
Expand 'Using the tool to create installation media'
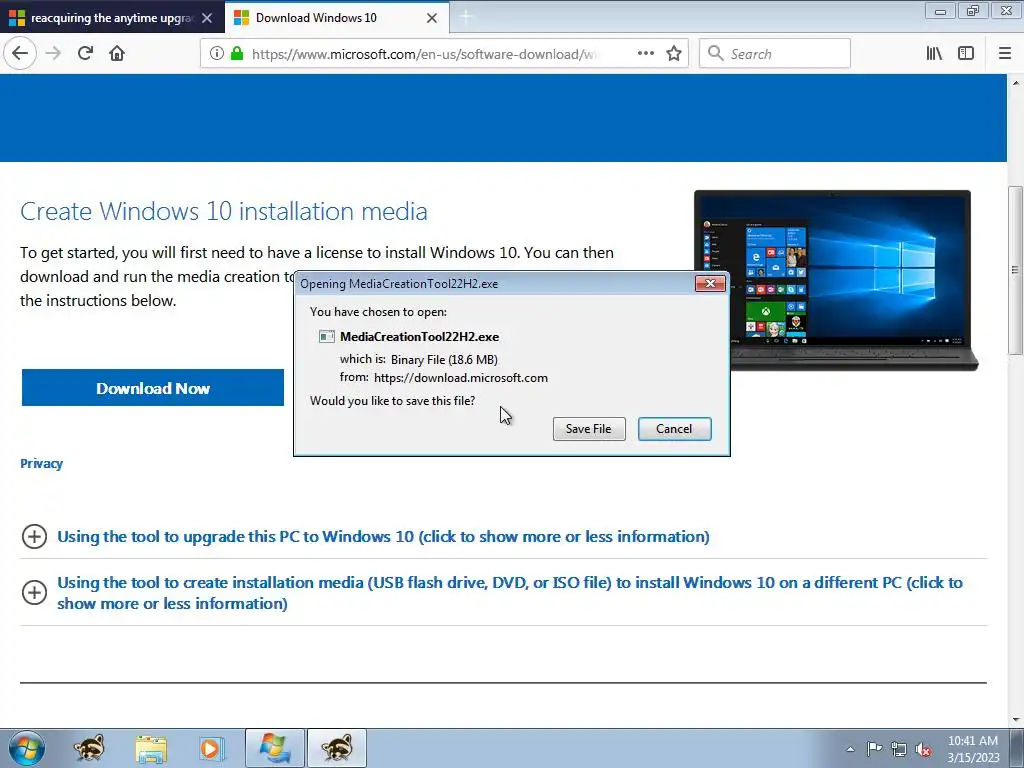coord(509,593)
